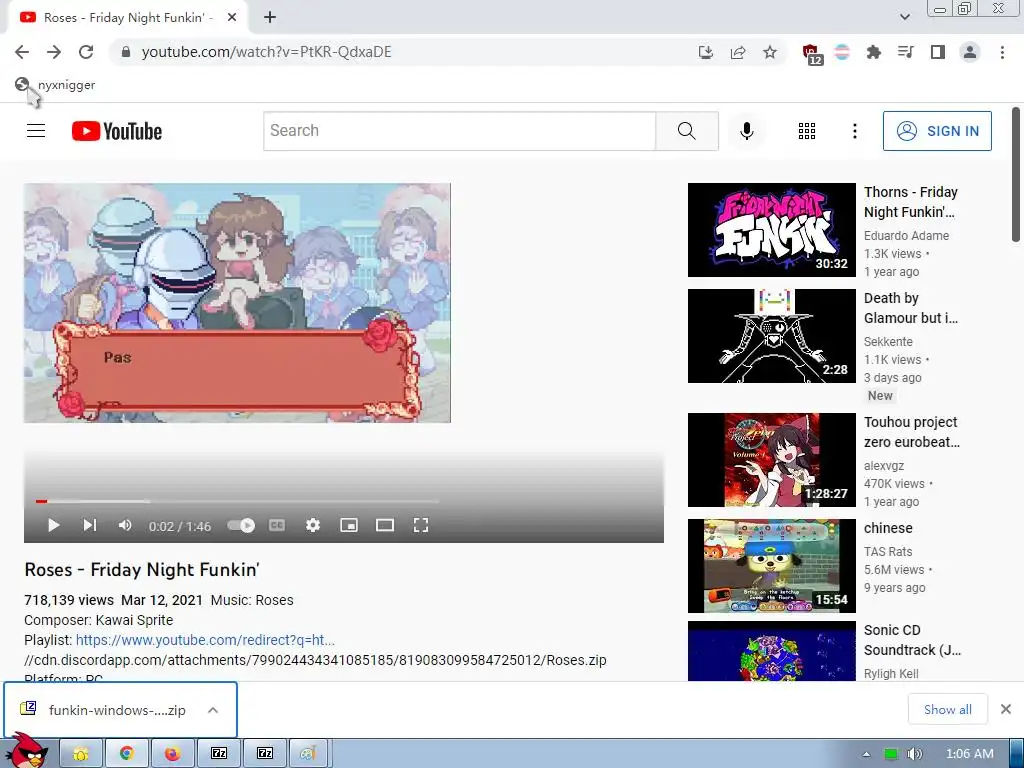Screen dimensions: 1024x768
Task: Click the Eduardo Adame channel name
Action: (x=906, y=236)
